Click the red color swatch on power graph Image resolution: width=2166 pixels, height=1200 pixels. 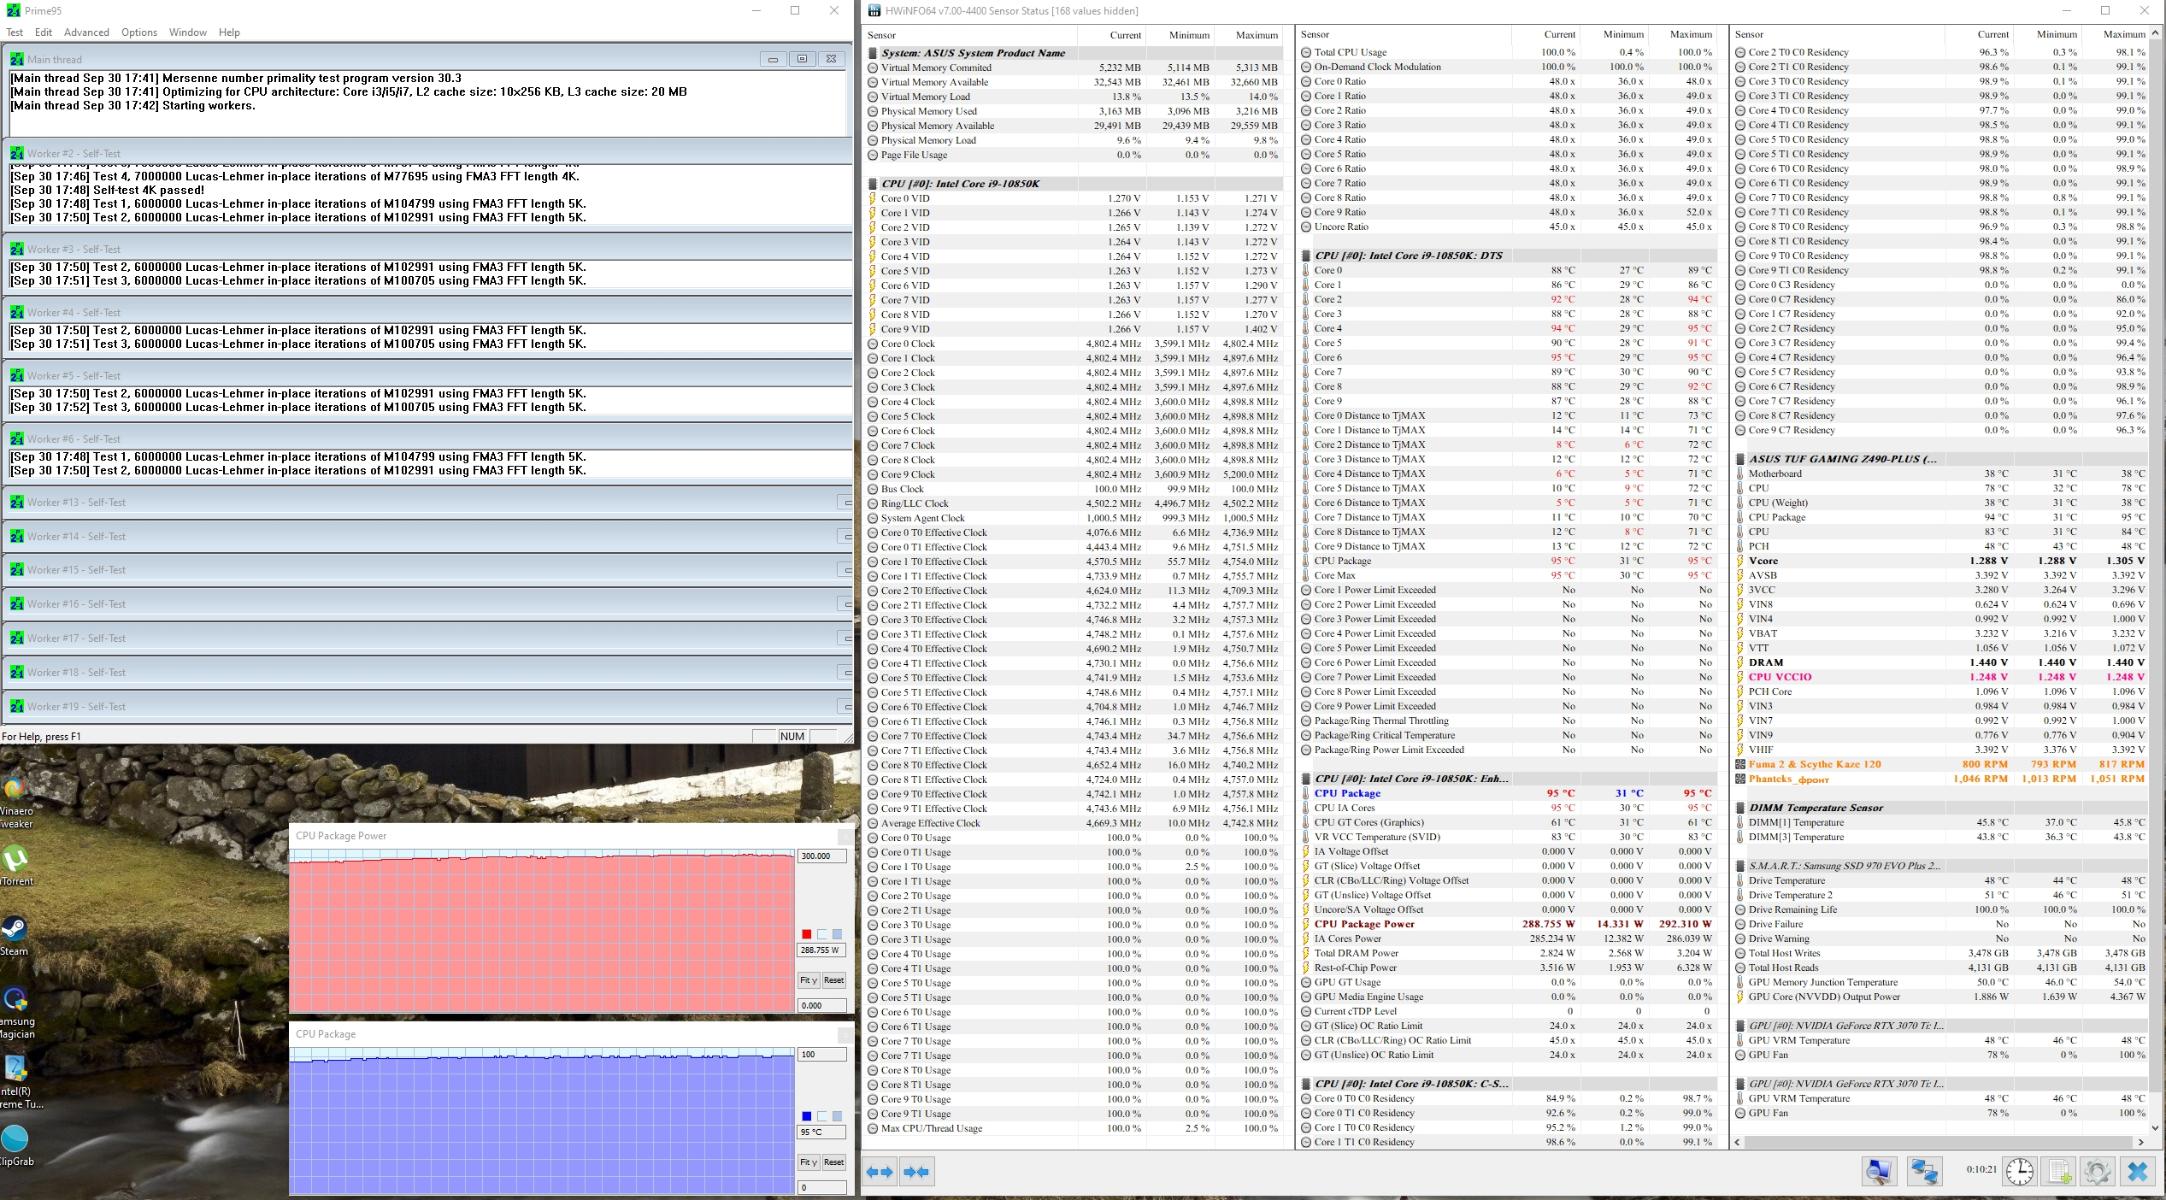[x=806, y=934]
